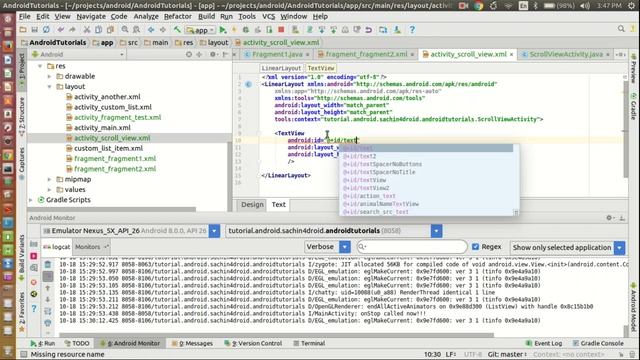Image resolution: width=640 pixels, height=360 pixels.
Task: Open the application process dropdown
Action: (436, 231)
